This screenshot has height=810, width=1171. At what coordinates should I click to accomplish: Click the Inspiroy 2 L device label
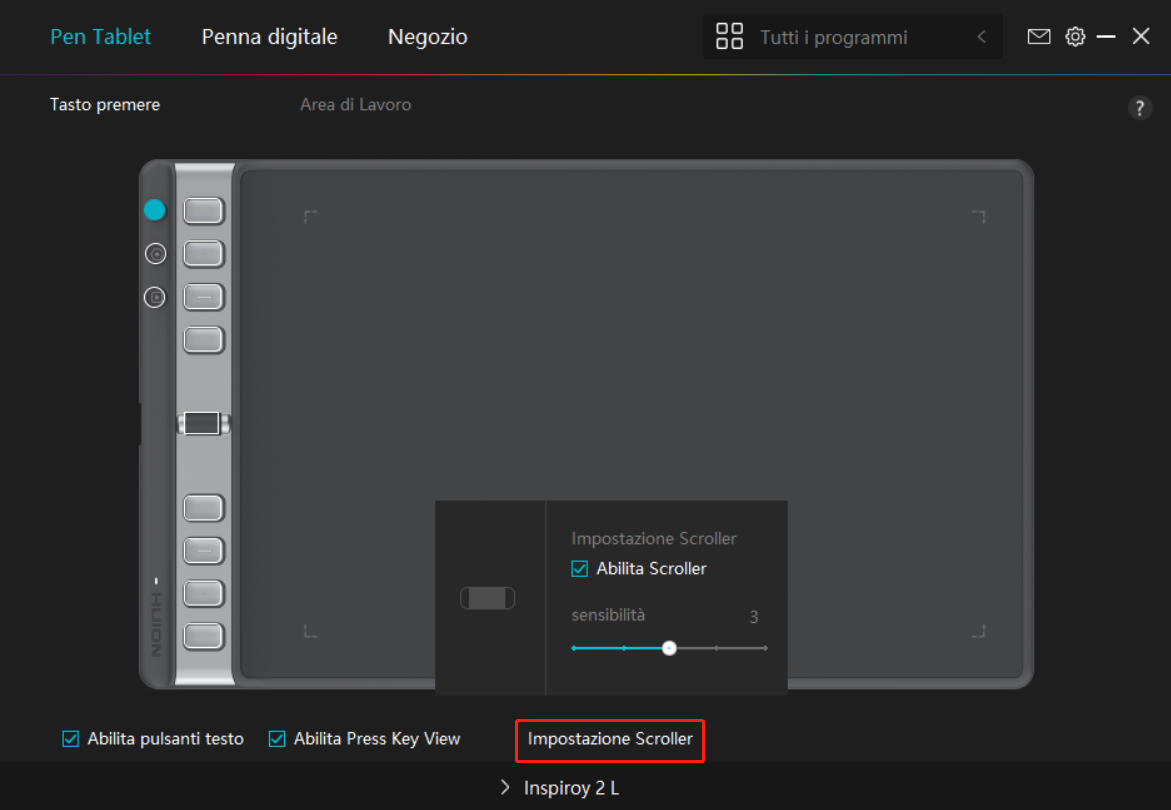[x=571, y=788]
